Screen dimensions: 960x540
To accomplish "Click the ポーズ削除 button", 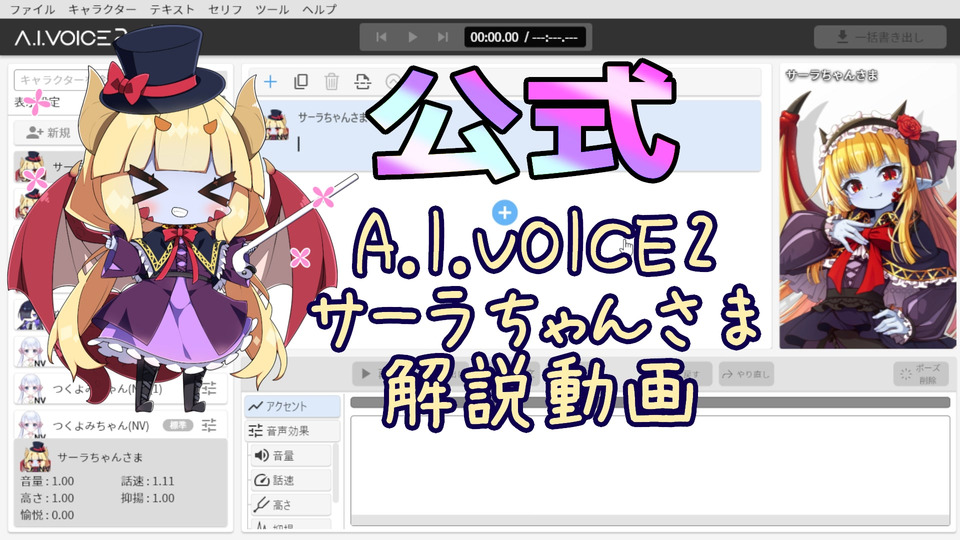I will [920, 373].
